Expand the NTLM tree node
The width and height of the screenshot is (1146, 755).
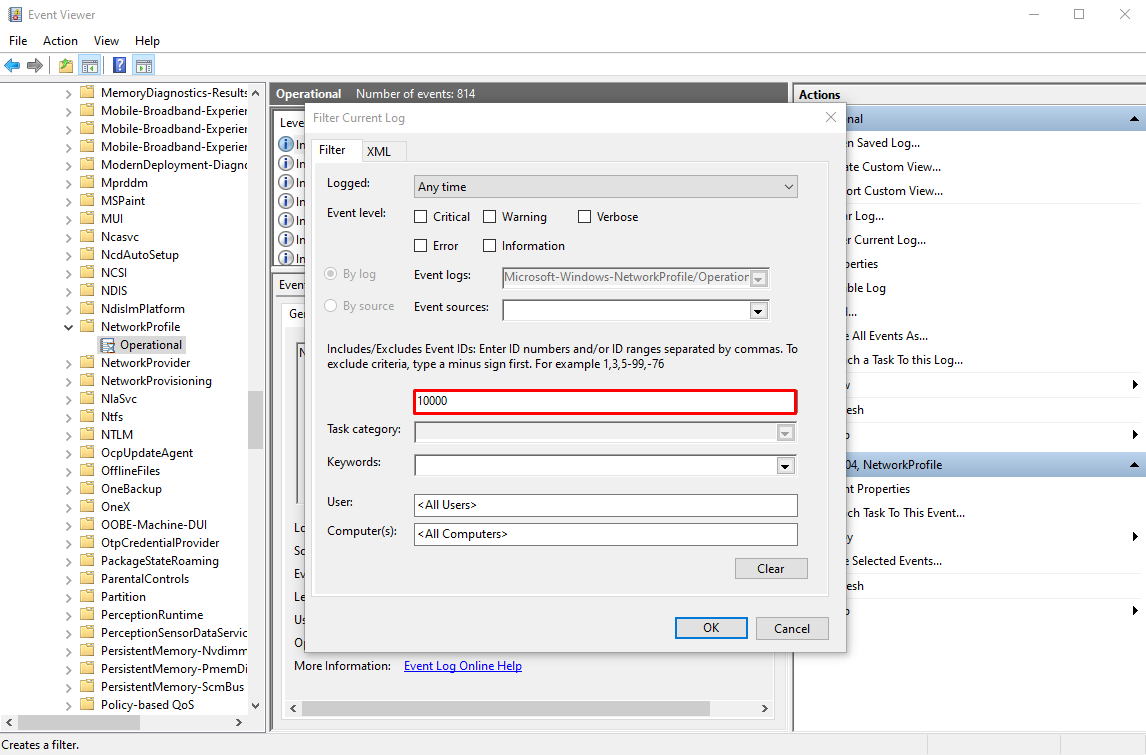pyautogui.click(x=67, y=434)
